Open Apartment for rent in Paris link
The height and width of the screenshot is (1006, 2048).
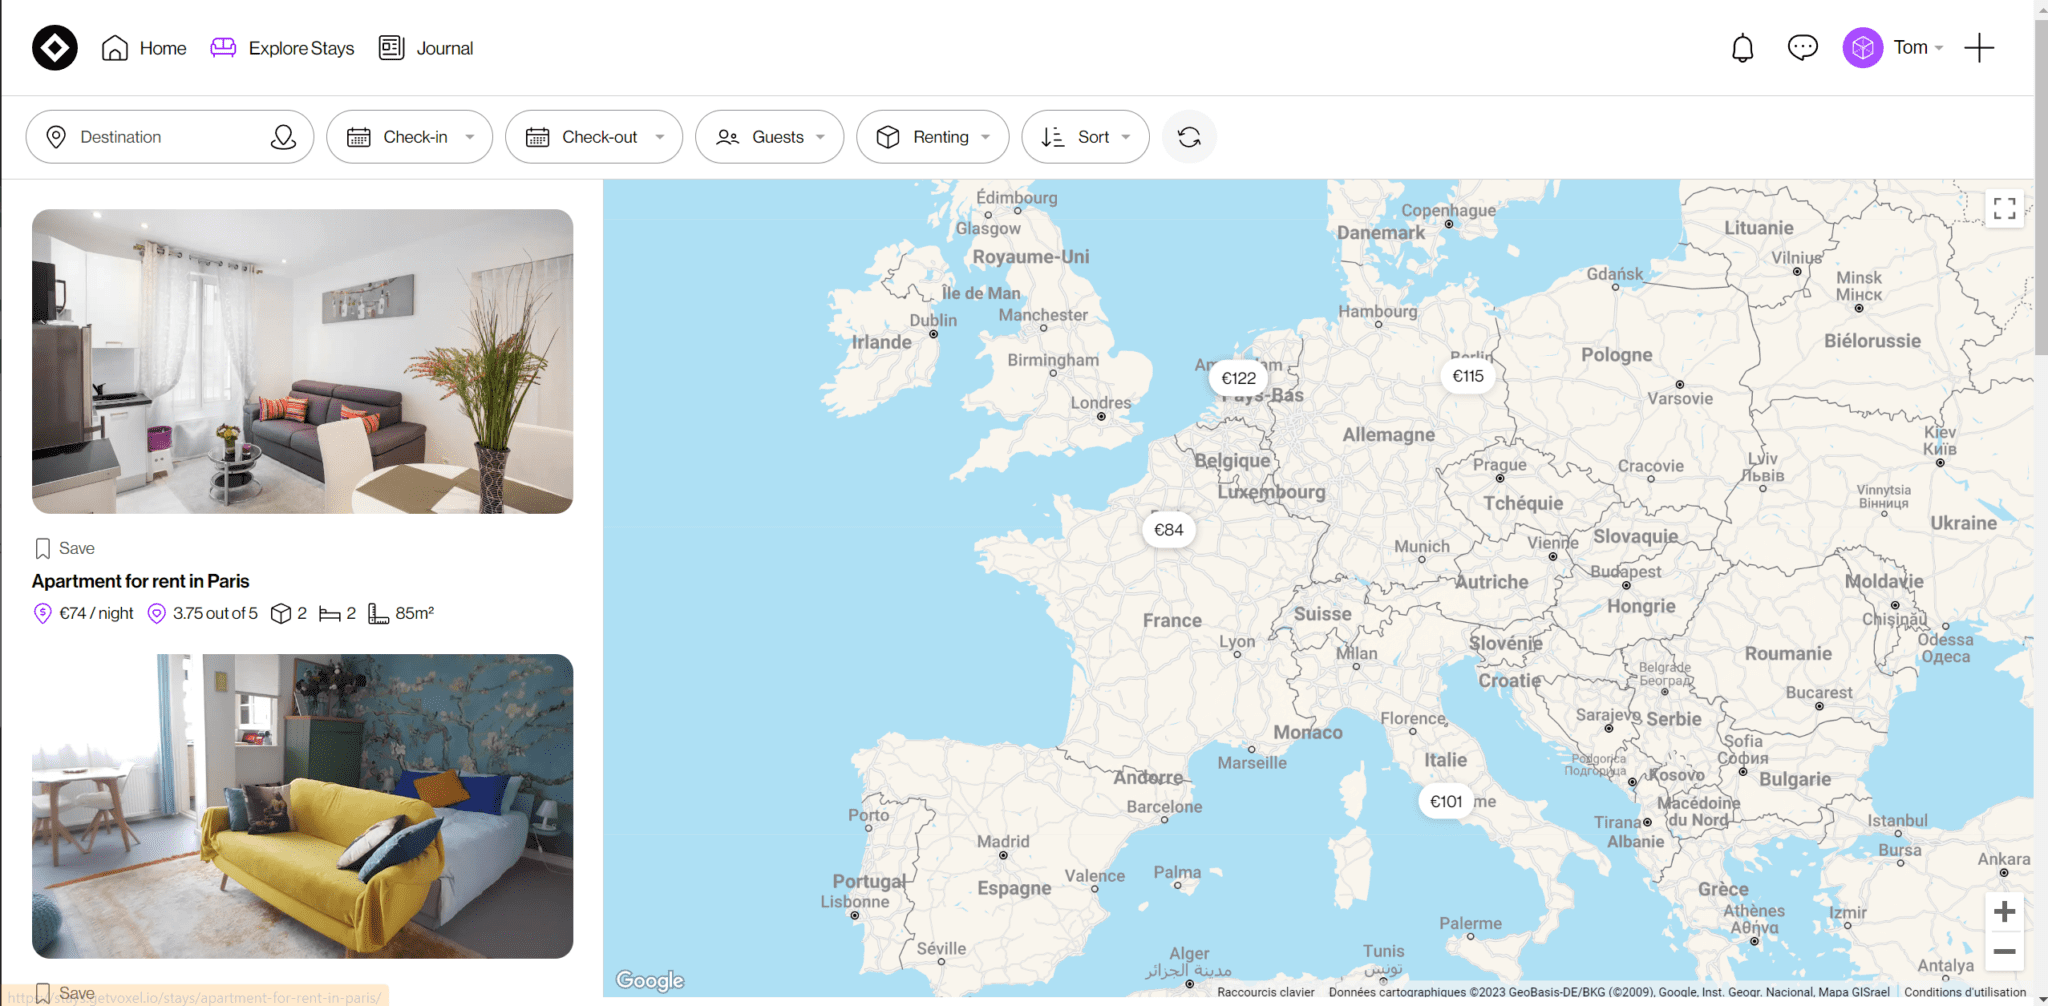140,581
